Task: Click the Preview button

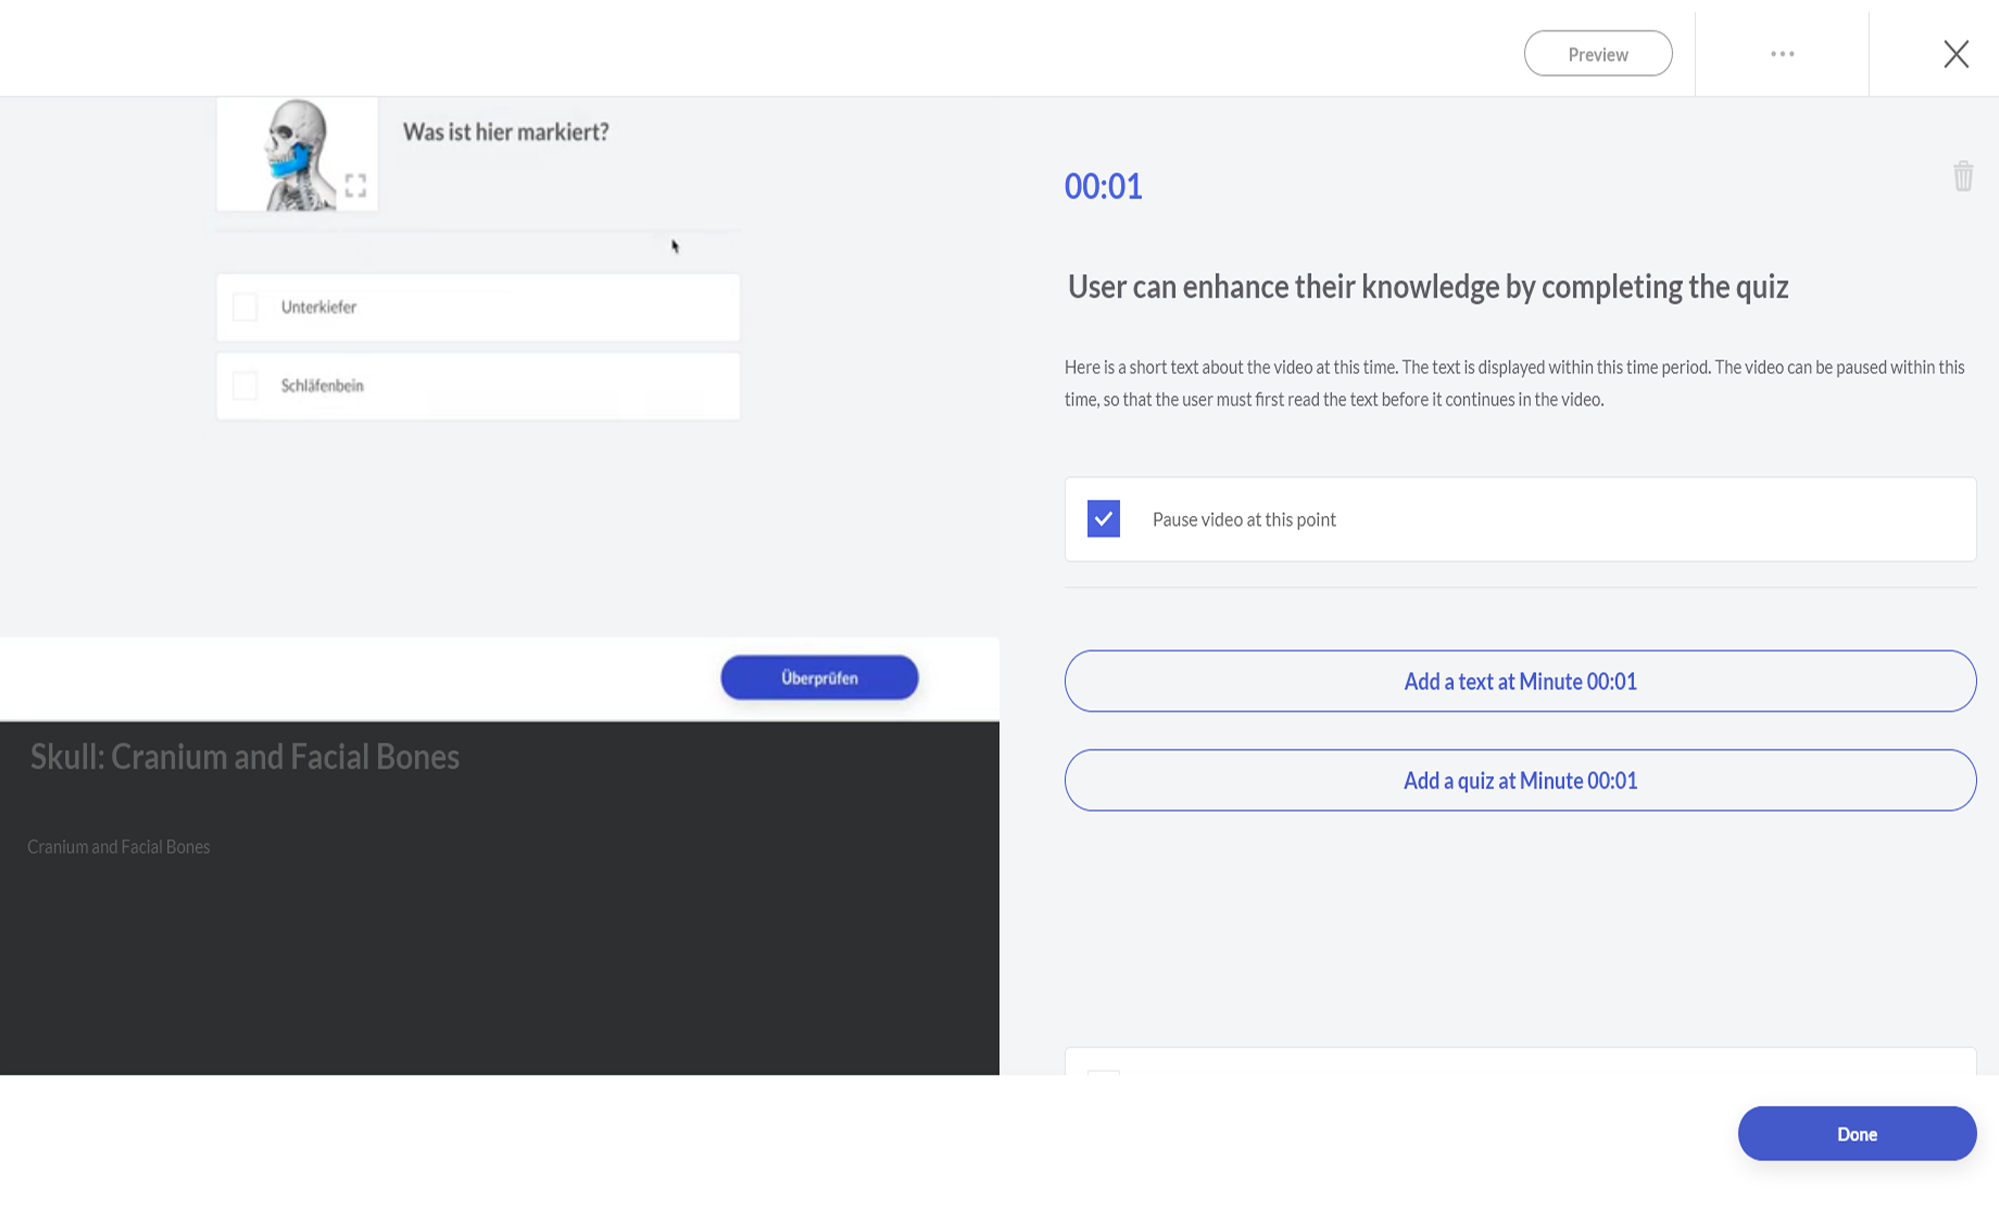Action: (1597, 54)
